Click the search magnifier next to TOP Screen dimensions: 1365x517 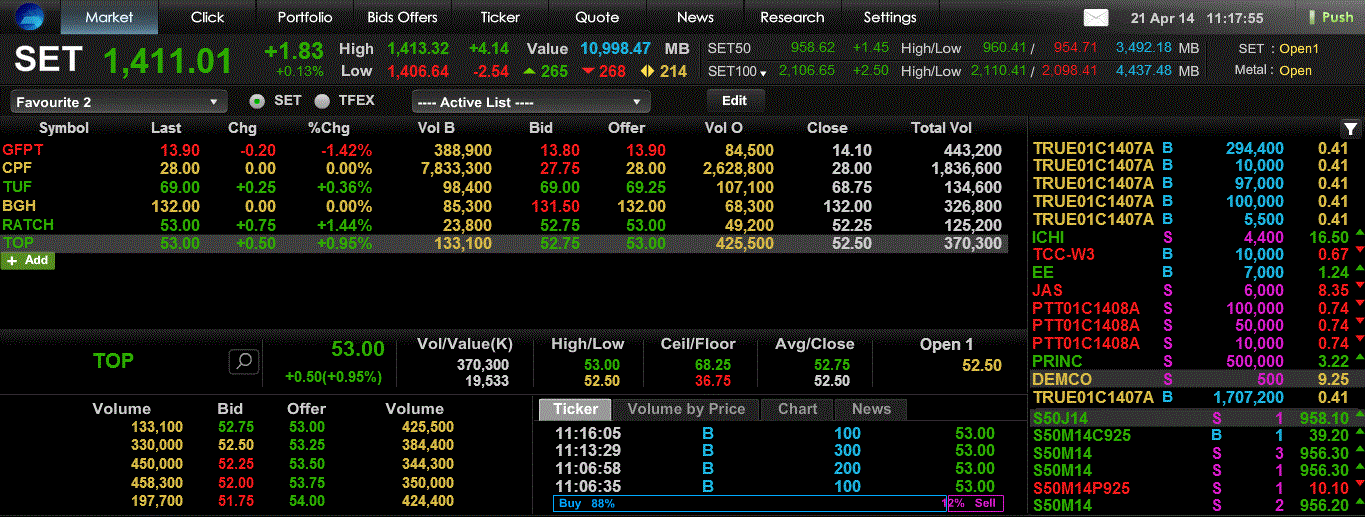244,361
